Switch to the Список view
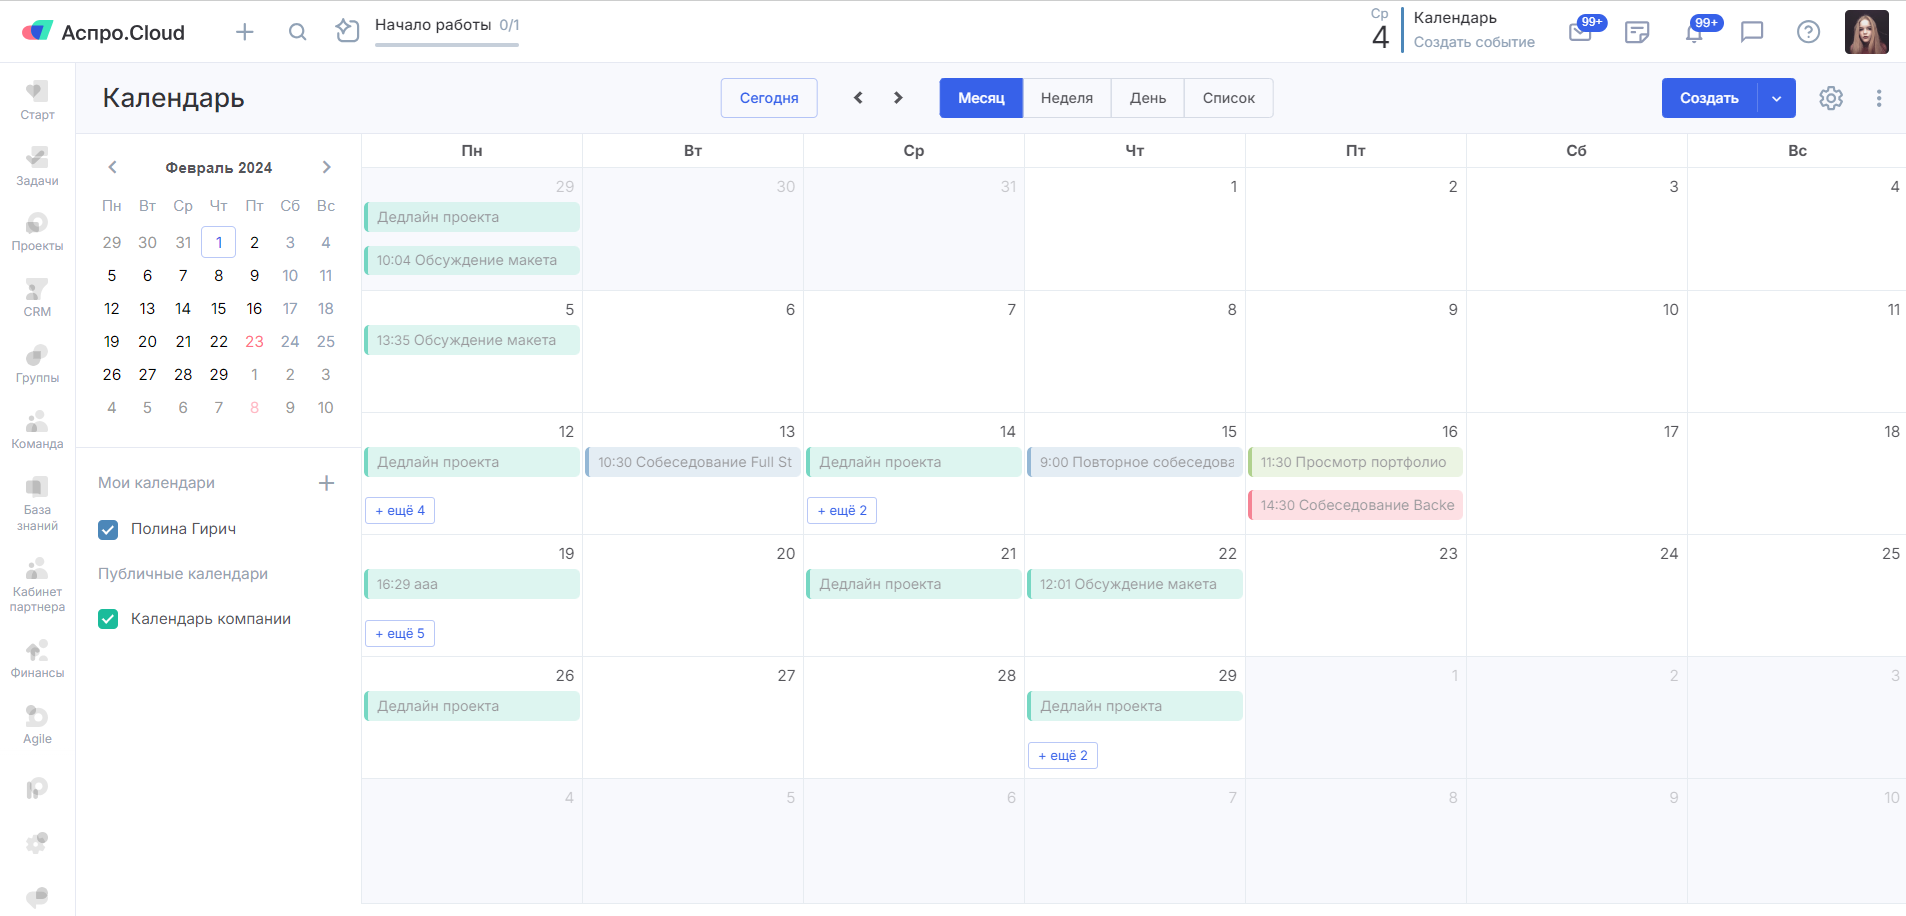This screenshot has height=916, width=1906. click(x=1229, y=98)
